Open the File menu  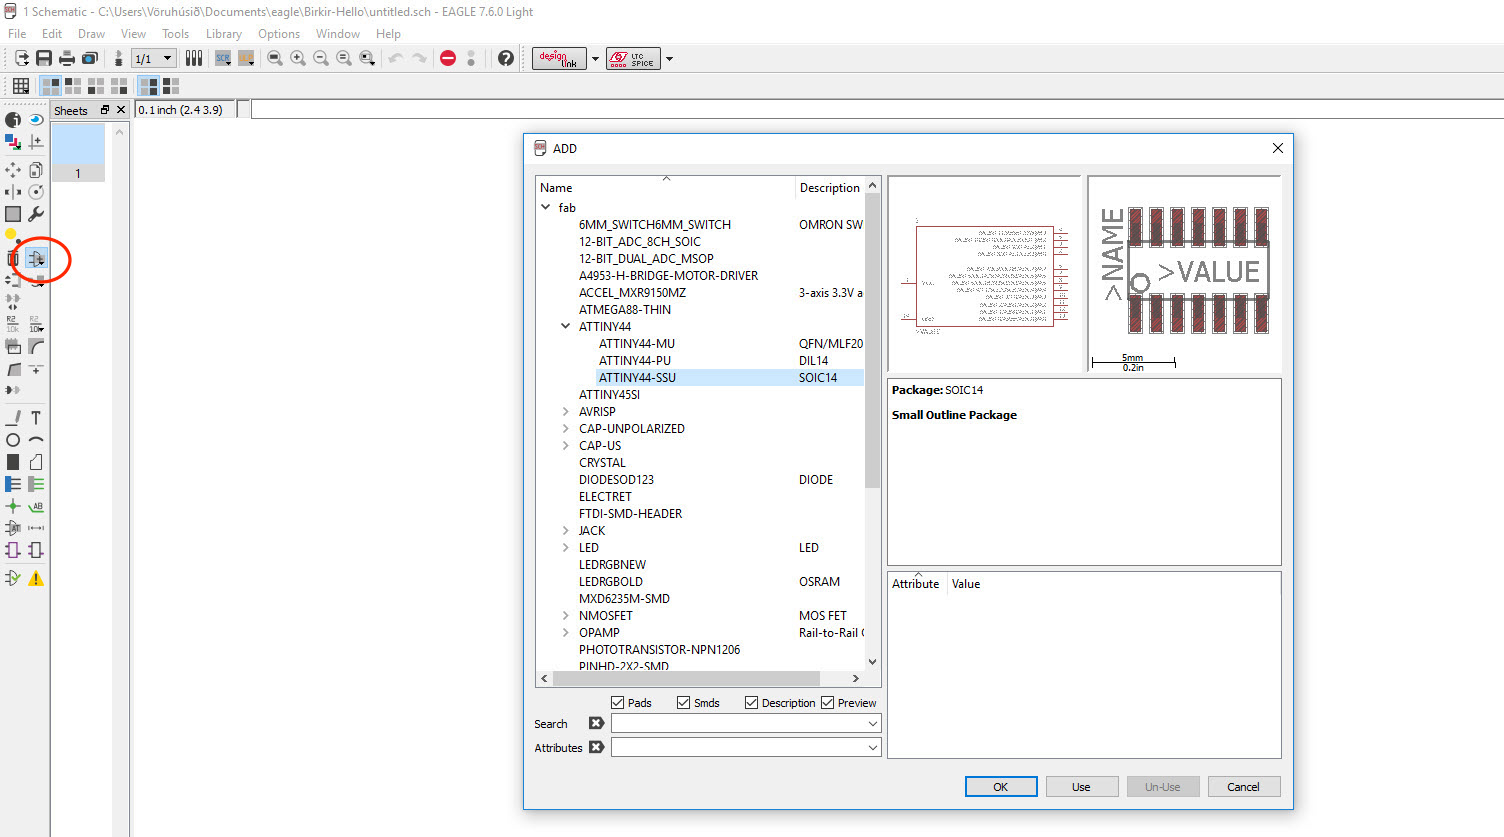pos(17,34)
